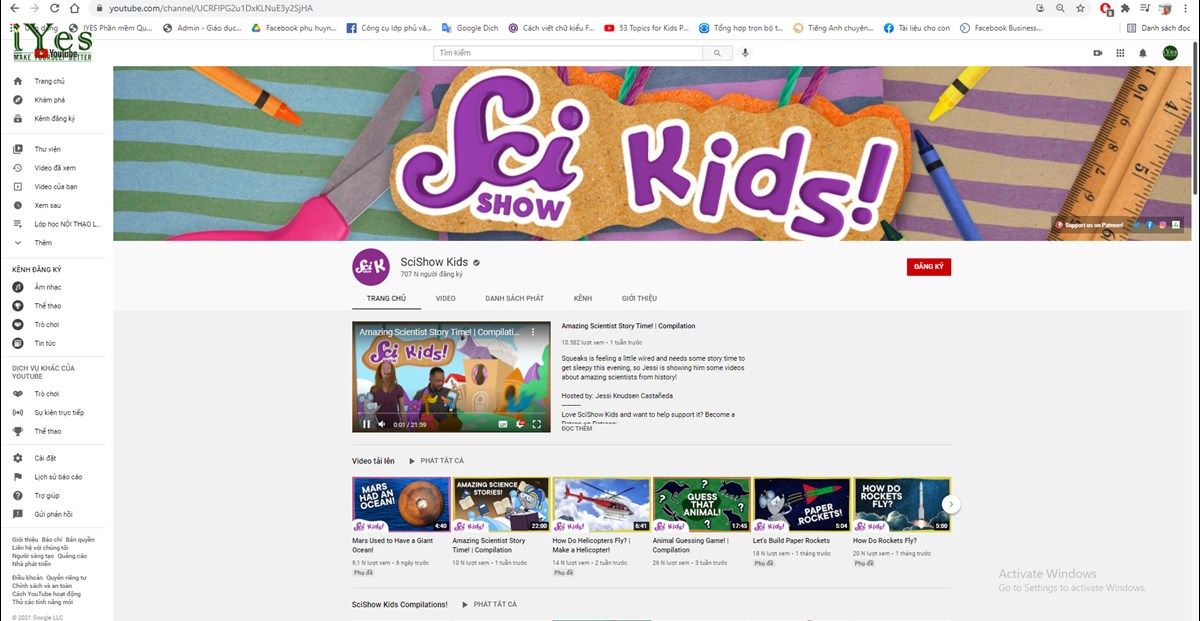Toggle subtitles on the featured video
Screen dimensions: 1200x621
pyautogui.click(x=503, y=424)
